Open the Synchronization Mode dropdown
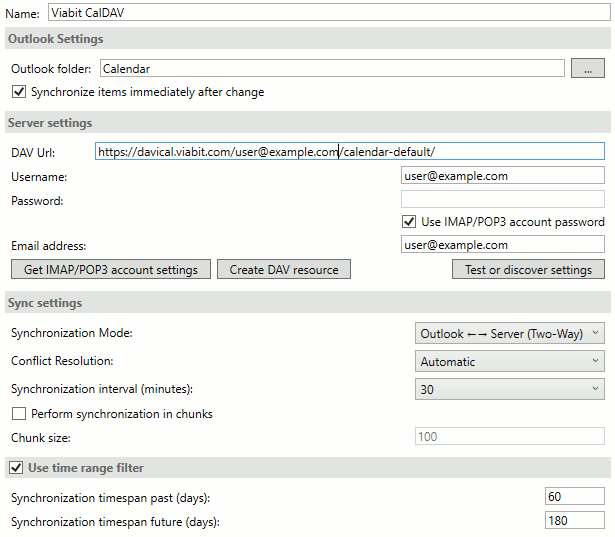Image resolution: width=615 pixels, height=537 pixels. coord(509,333)
